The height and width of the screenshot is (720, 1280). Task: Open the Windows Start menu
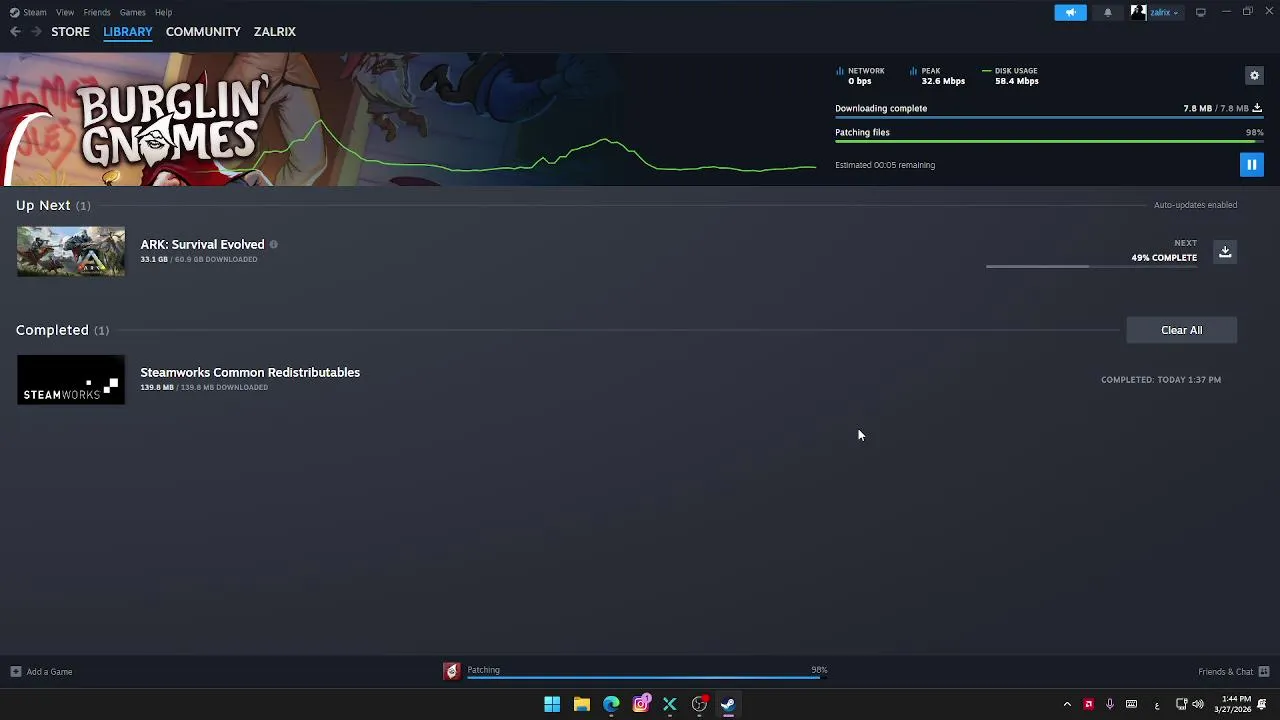tap(552, 704)
